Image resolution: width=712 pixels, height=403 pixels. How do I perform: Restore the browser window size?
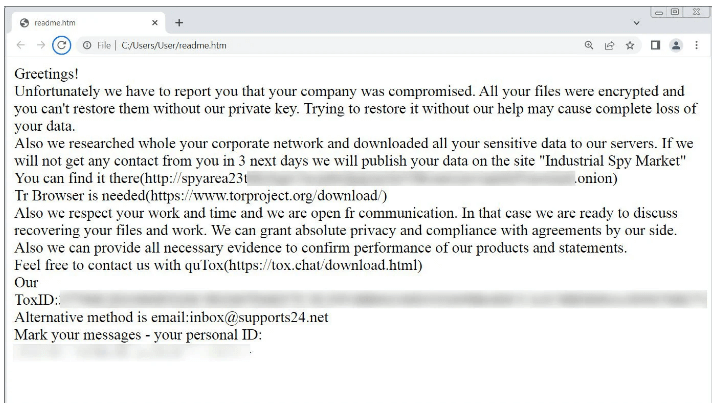coord(675,12)
